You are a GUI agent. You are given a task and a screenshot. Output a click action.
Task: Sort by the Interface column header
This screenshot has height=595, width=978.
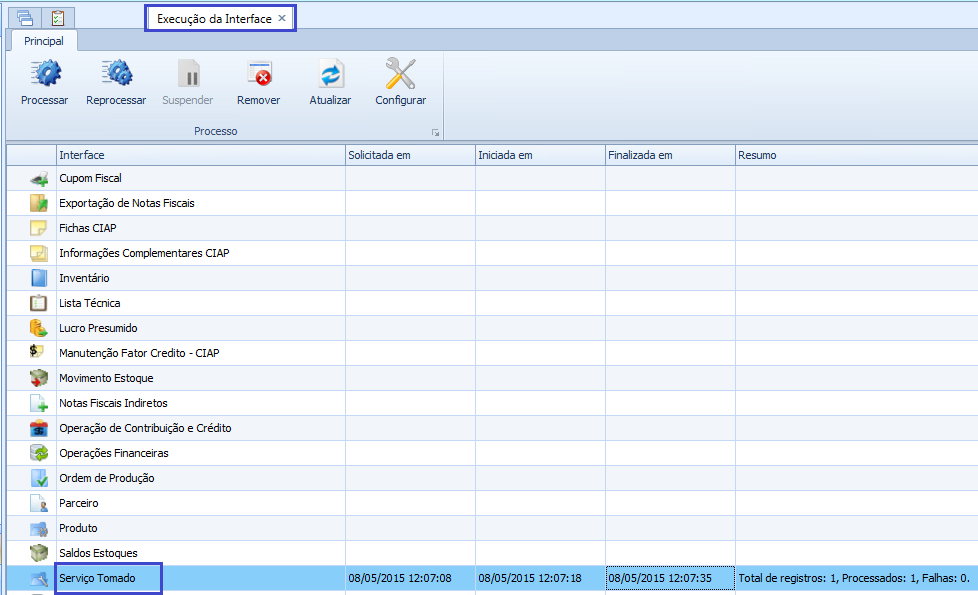[x=200, y=155]
